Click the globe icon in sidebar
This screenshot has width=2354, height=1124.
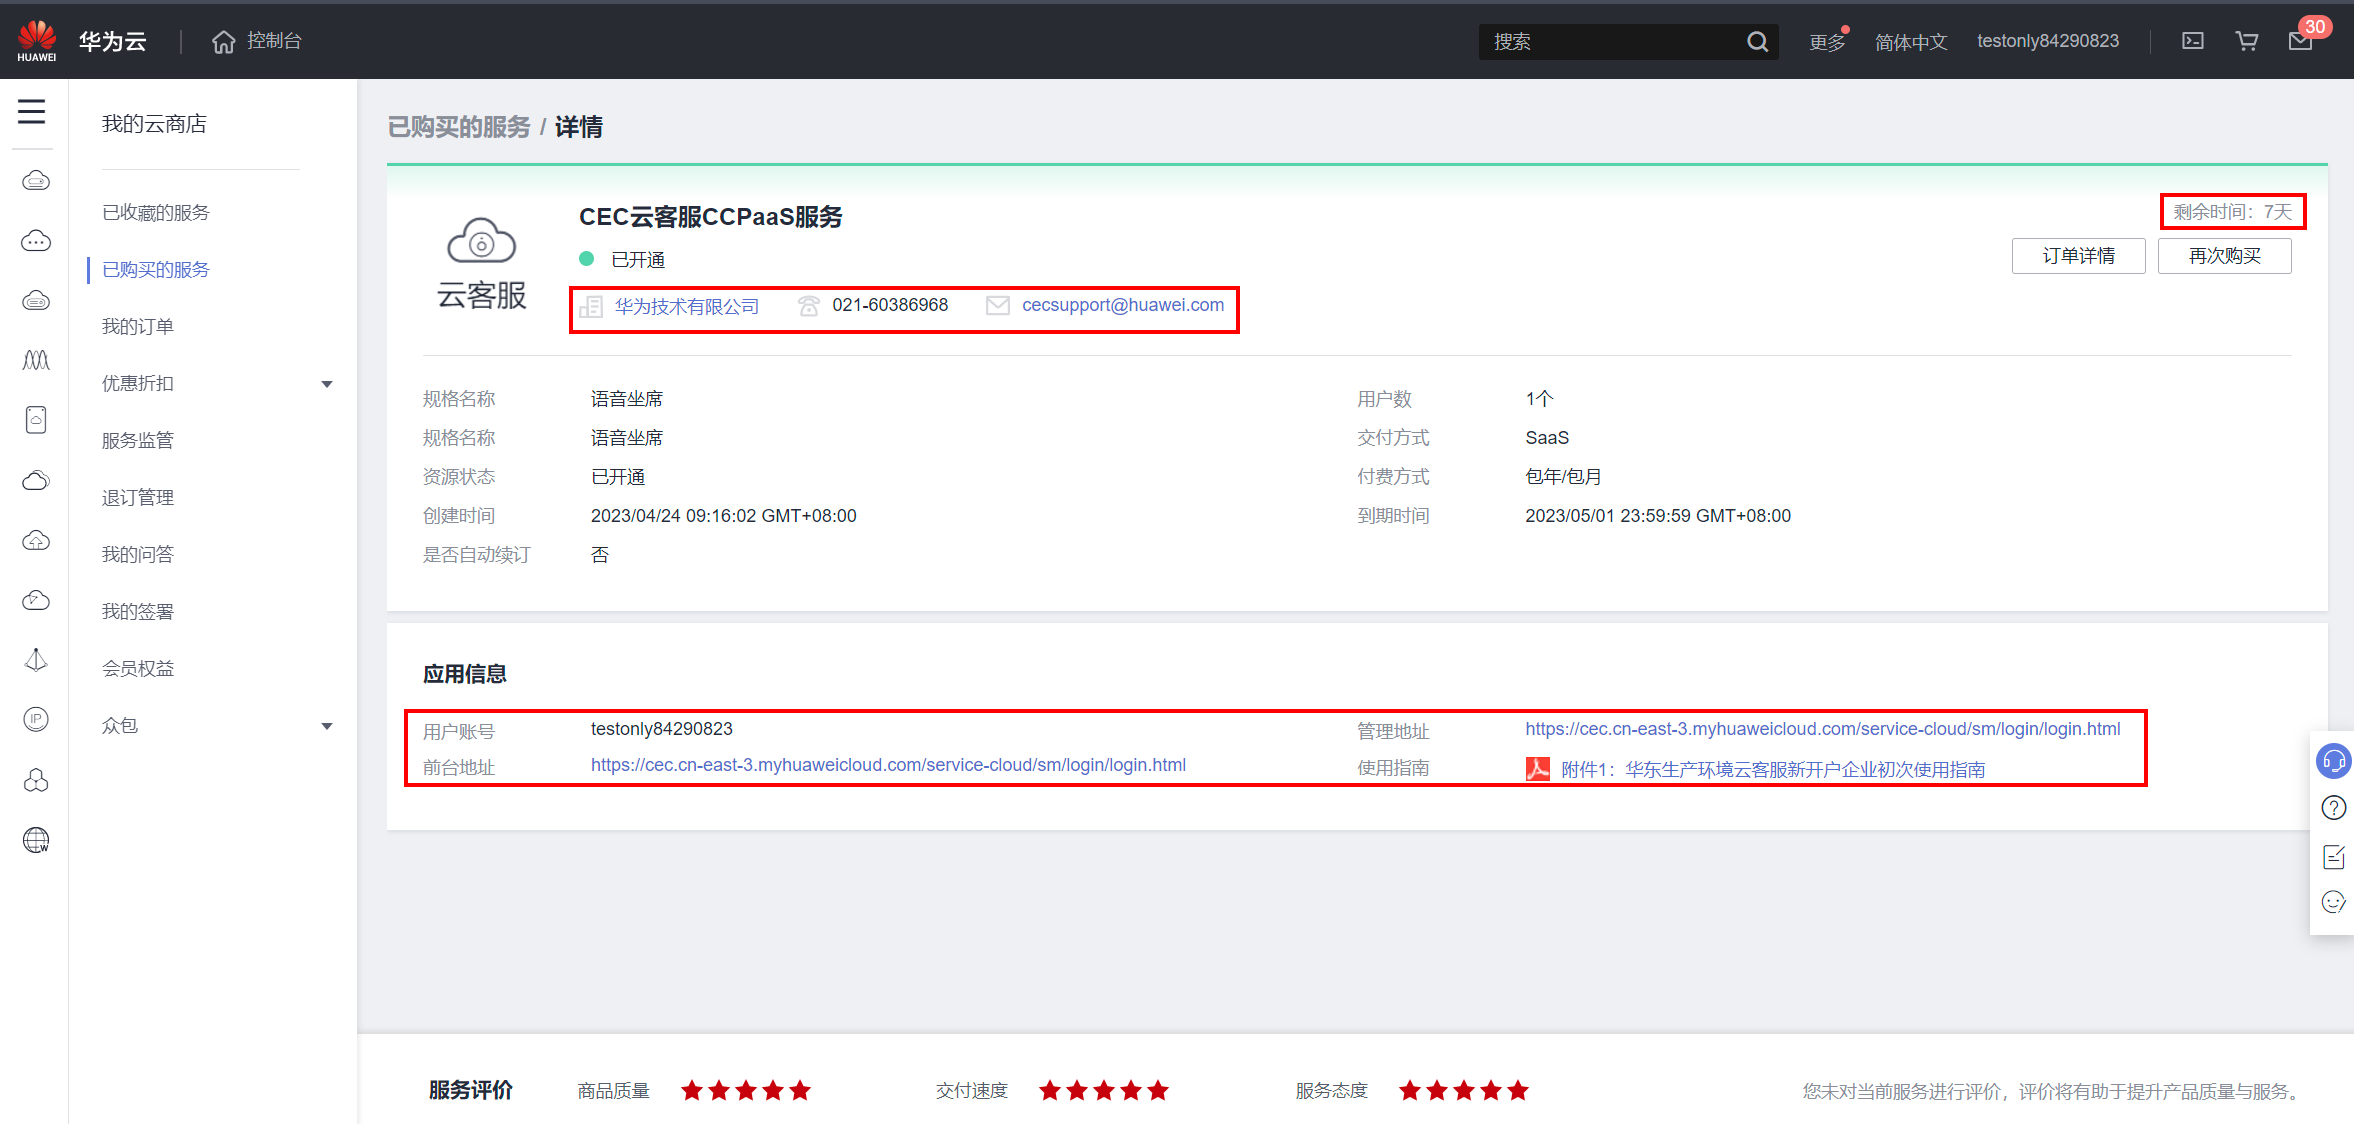[x=36, y=840]
